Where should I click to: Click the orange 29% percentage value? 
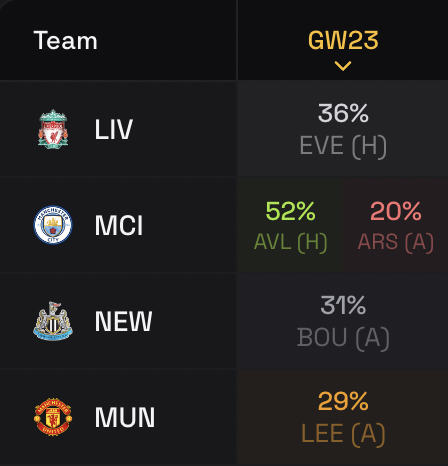343,401
